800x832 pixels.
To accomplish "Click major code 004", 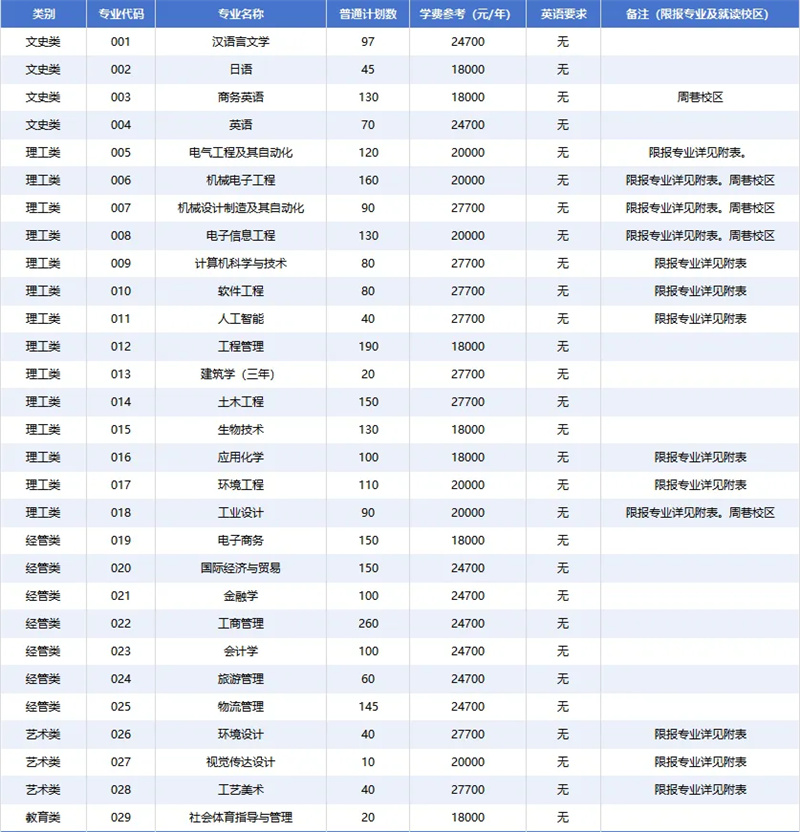I will 121,125.
